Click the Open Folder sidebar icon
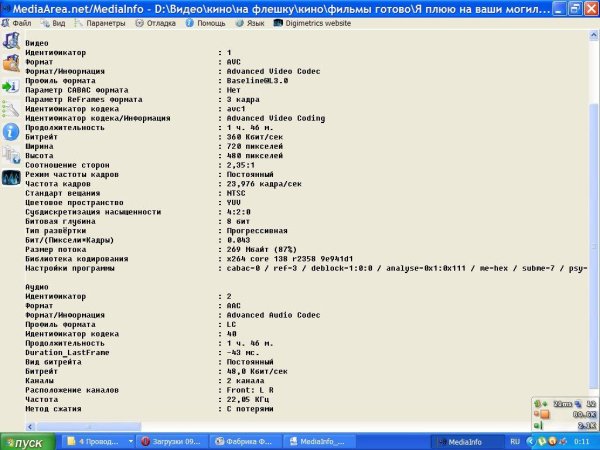 [x=11, y=63]
